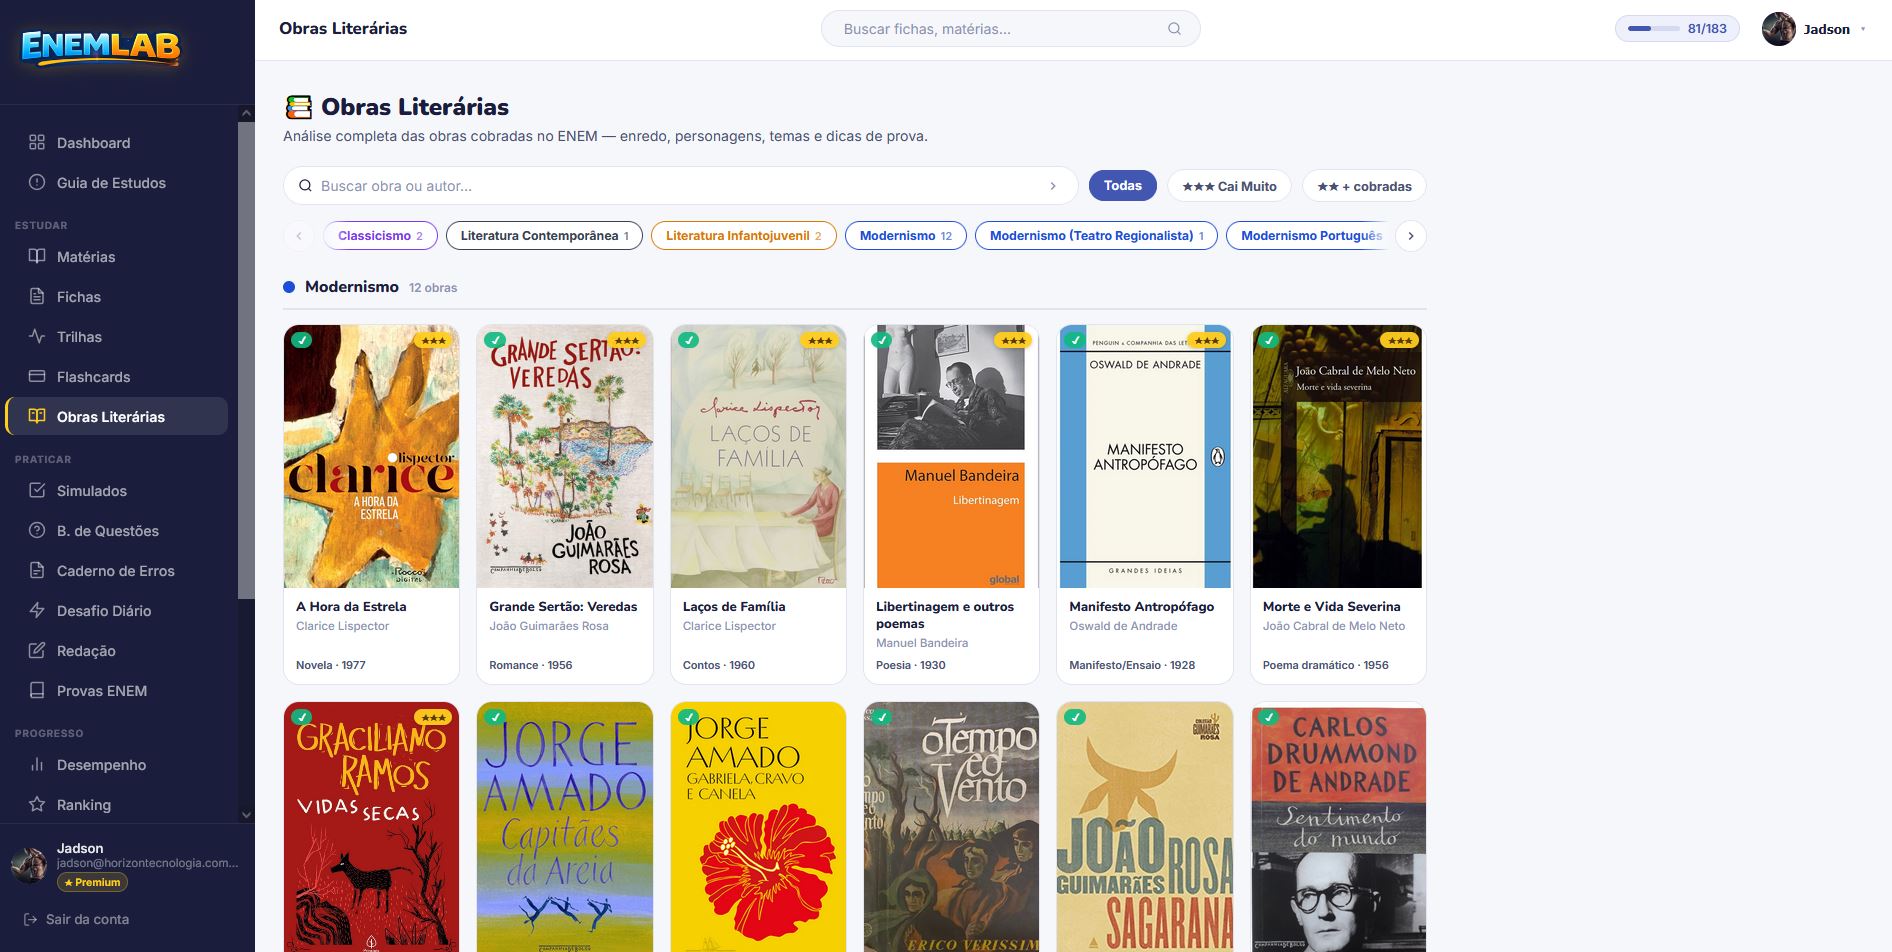Select the Redação pencil-edit icon
Screen dimensions: 1892x952
coord(37,650)
